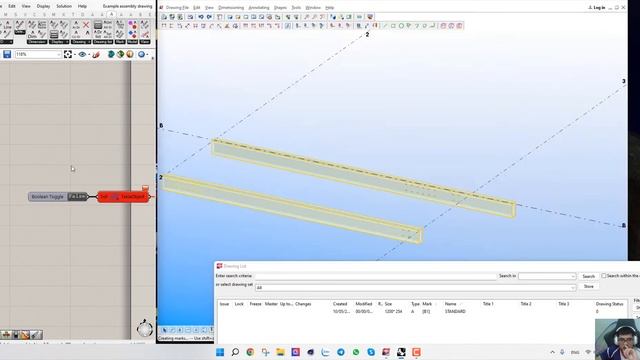Select the lower yellow beam in model
Screen dimensions: 640x360
coord(292,208)
